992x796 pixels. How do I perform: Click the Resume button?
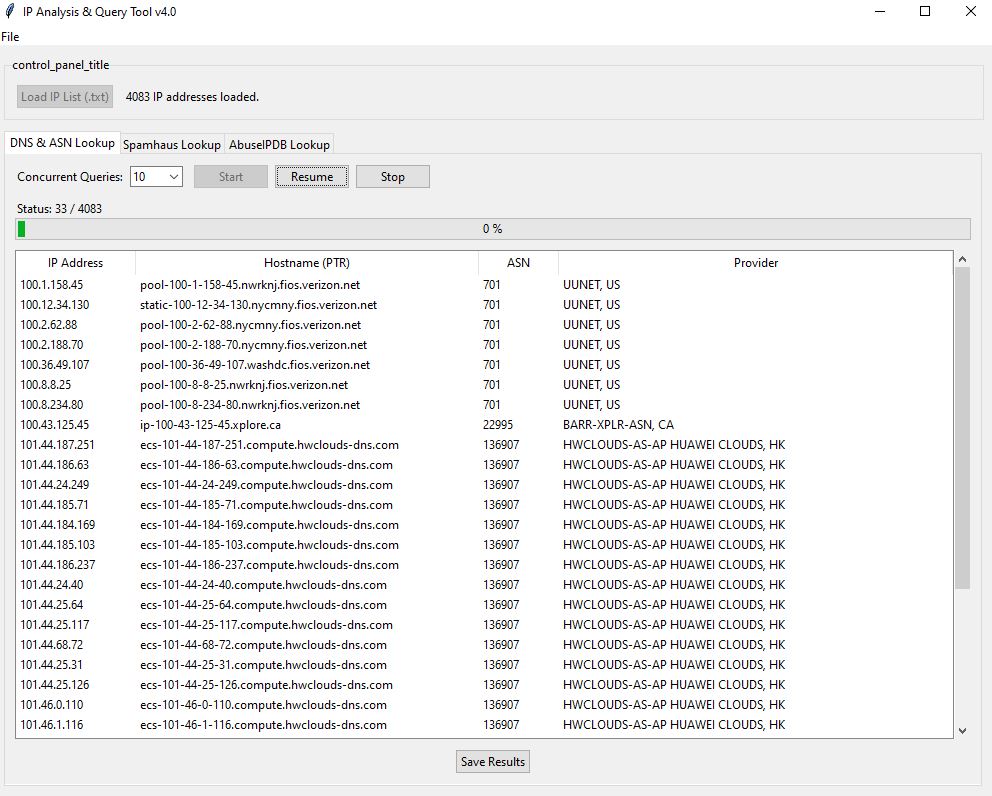(312, 177)
